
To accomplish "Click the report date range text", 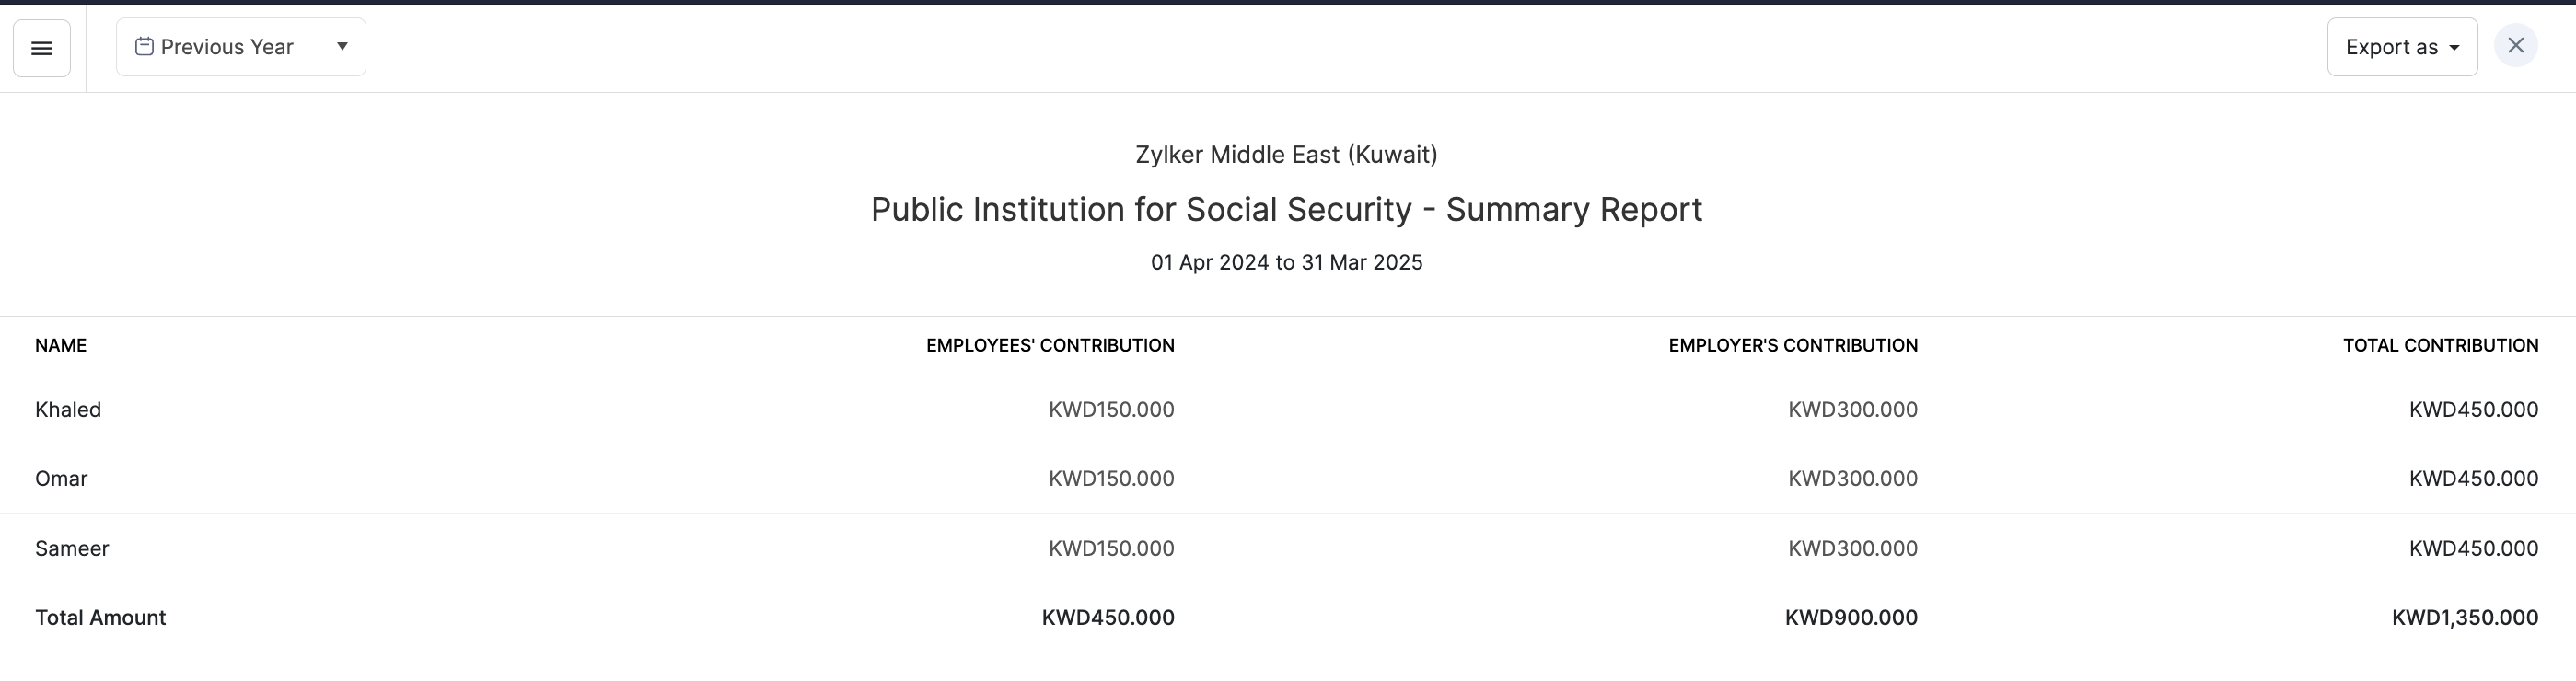I will (x=1286, y=263).
